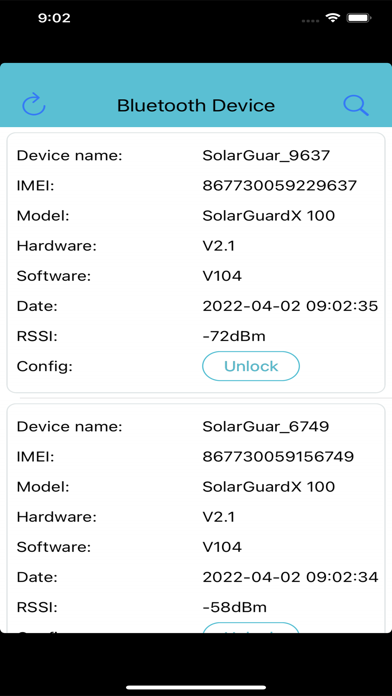
Task: Tap the Bluetooth Device title
Action: click(196, 106)
